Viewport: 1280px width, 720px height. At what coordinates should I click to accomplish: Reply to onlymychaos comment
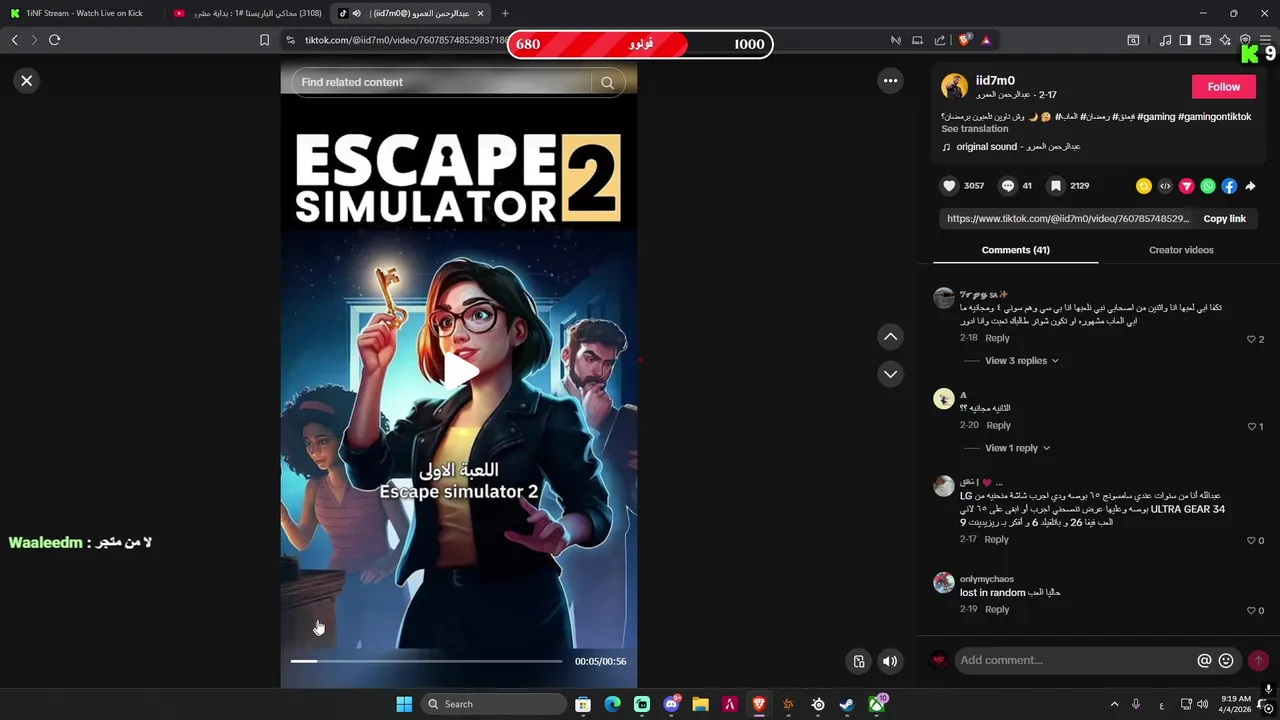997,609
